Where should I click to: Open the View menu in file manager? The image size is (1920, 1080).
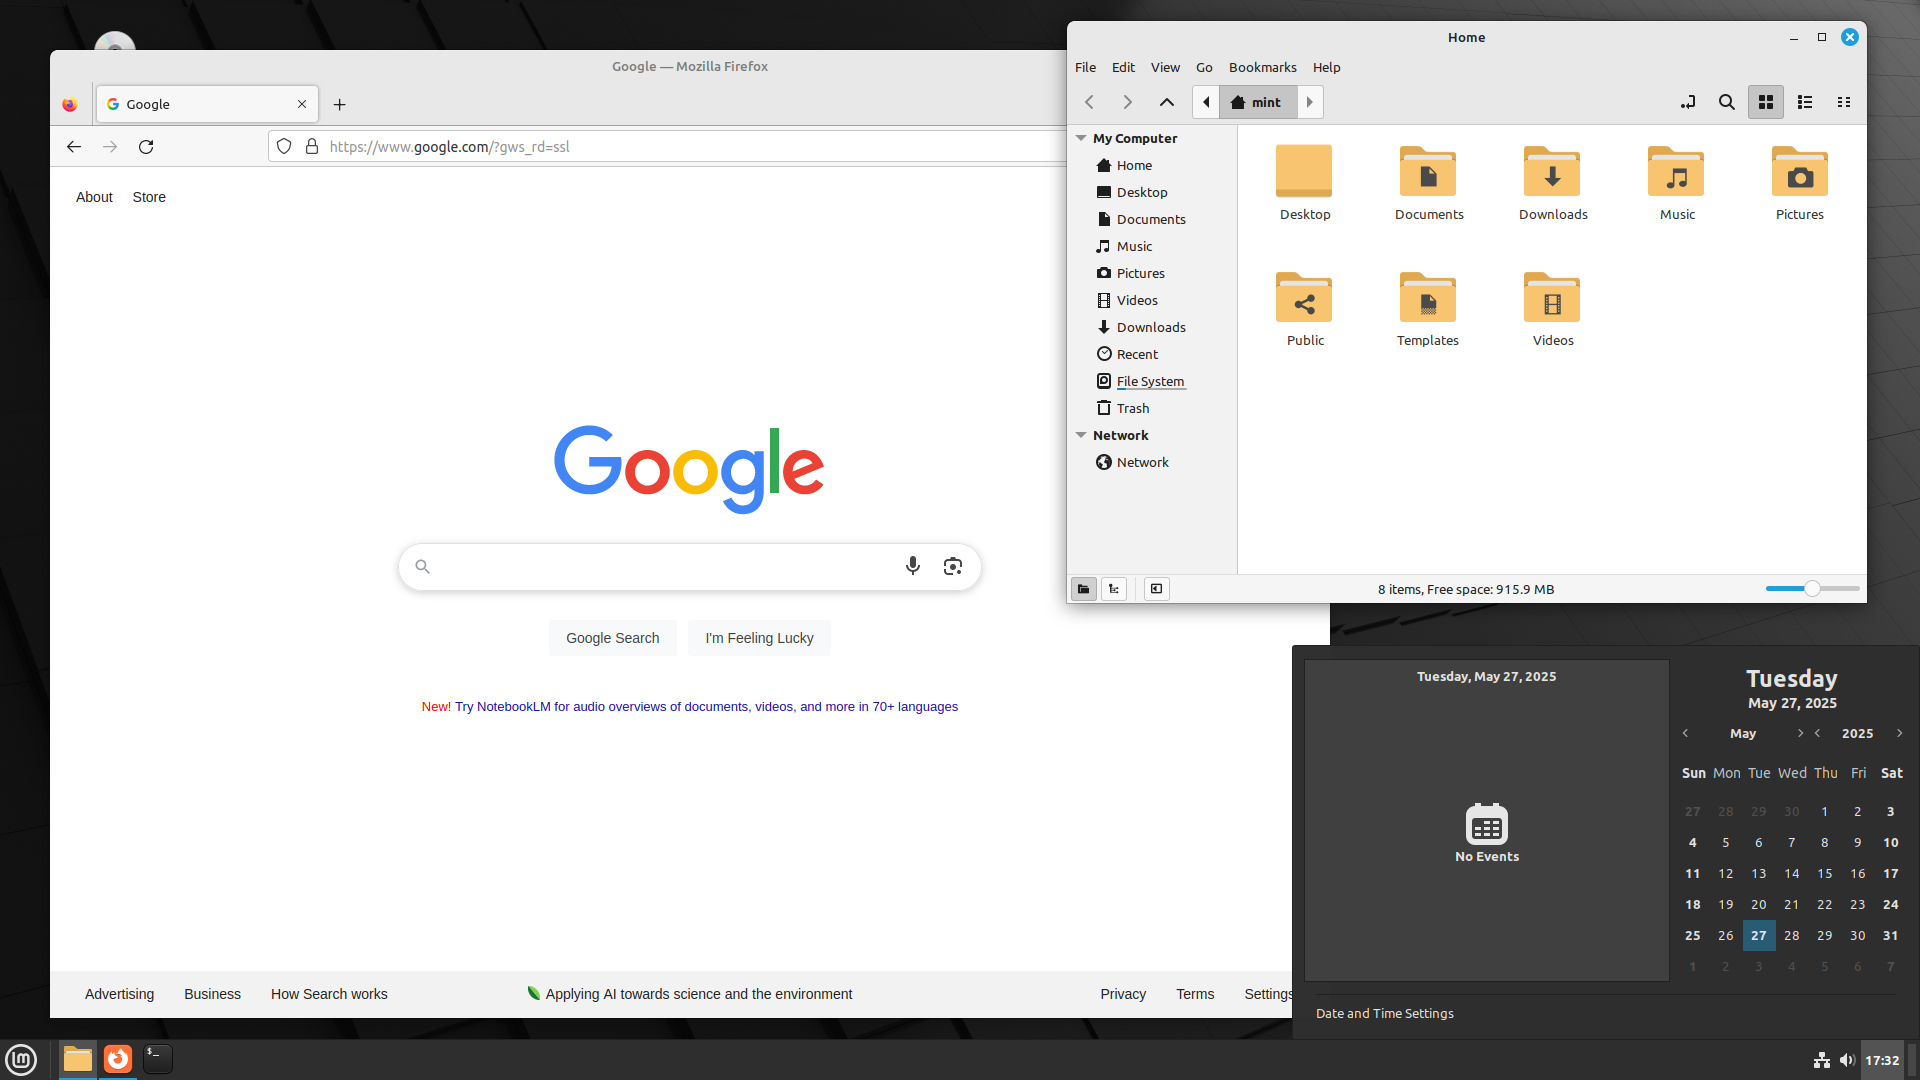(x=1165, y=67)
